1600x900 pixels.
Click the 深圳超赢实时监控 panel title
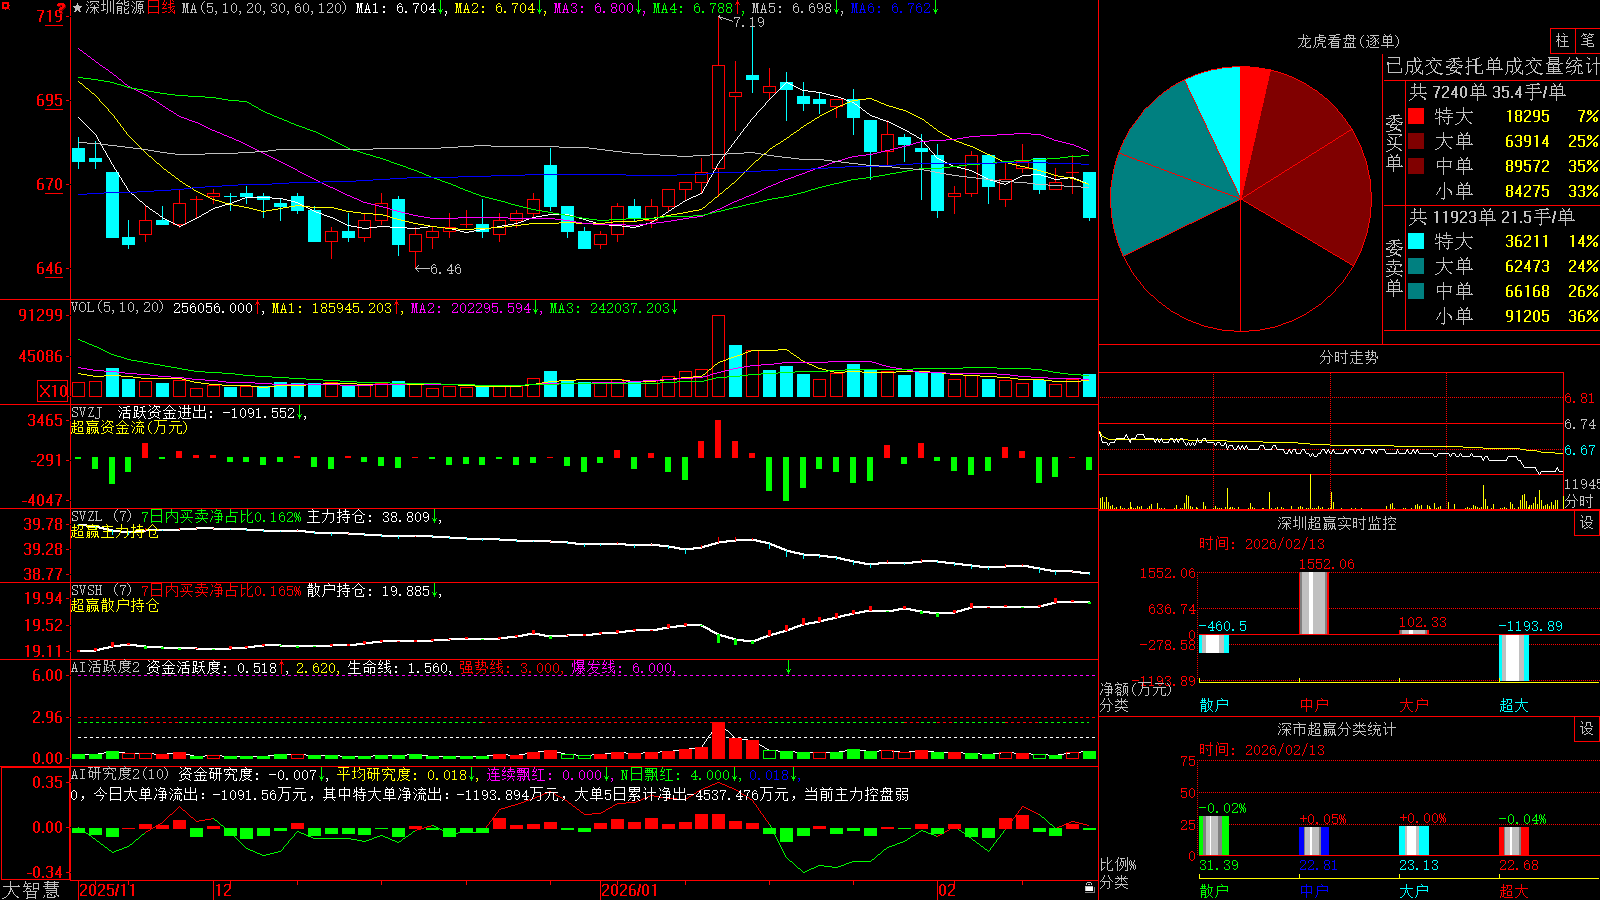(1336, 523)
